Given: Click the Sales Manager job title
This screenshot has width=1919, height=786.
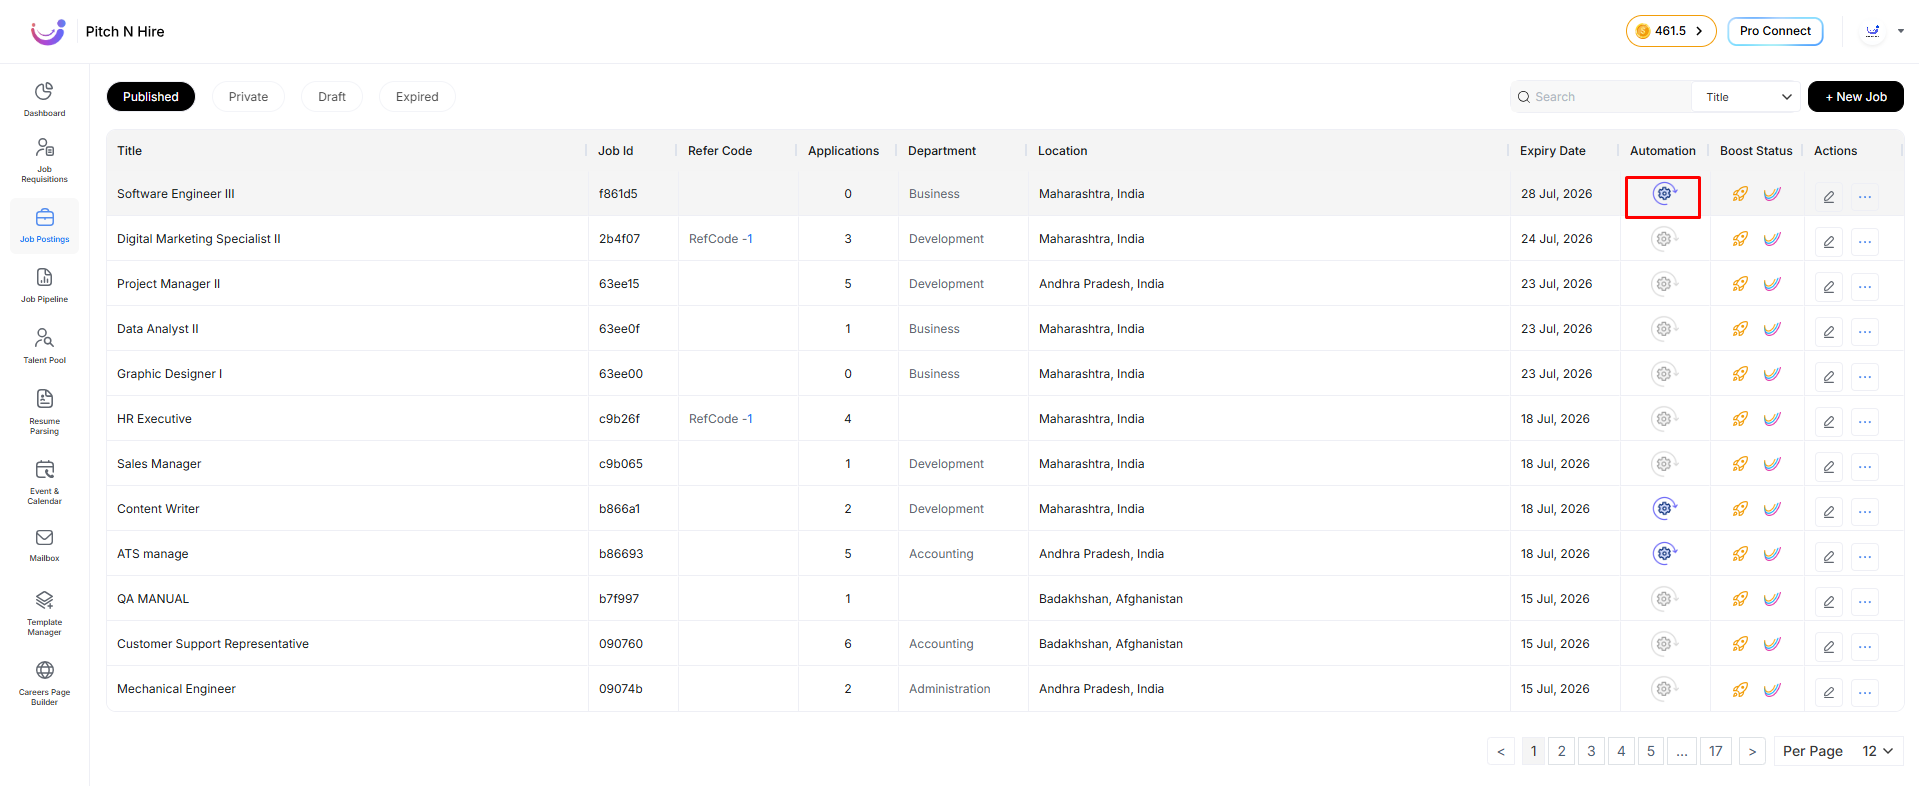Looking at the screenshot, I should pyautogui.click(x=159, y=464).
